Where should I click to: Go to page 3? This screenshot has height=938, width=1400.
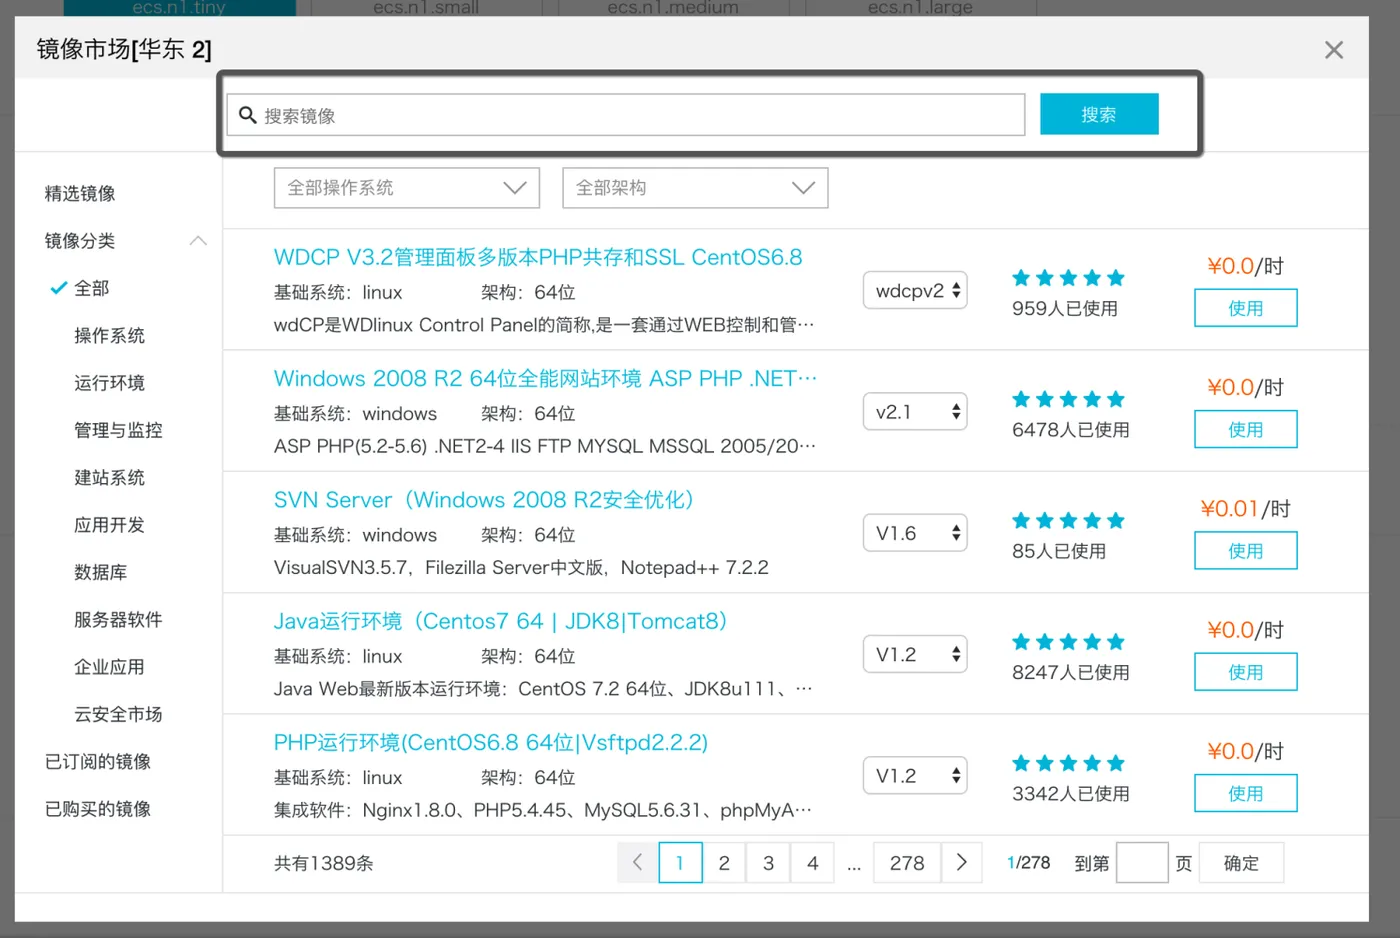pyautogui.click(x=768, y=862)
